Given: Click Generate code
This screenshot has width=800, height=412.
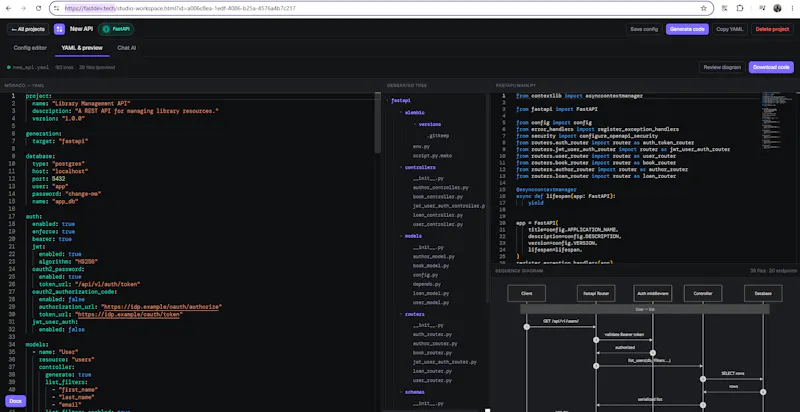Looking at the screenshot, I should [687, 29].
